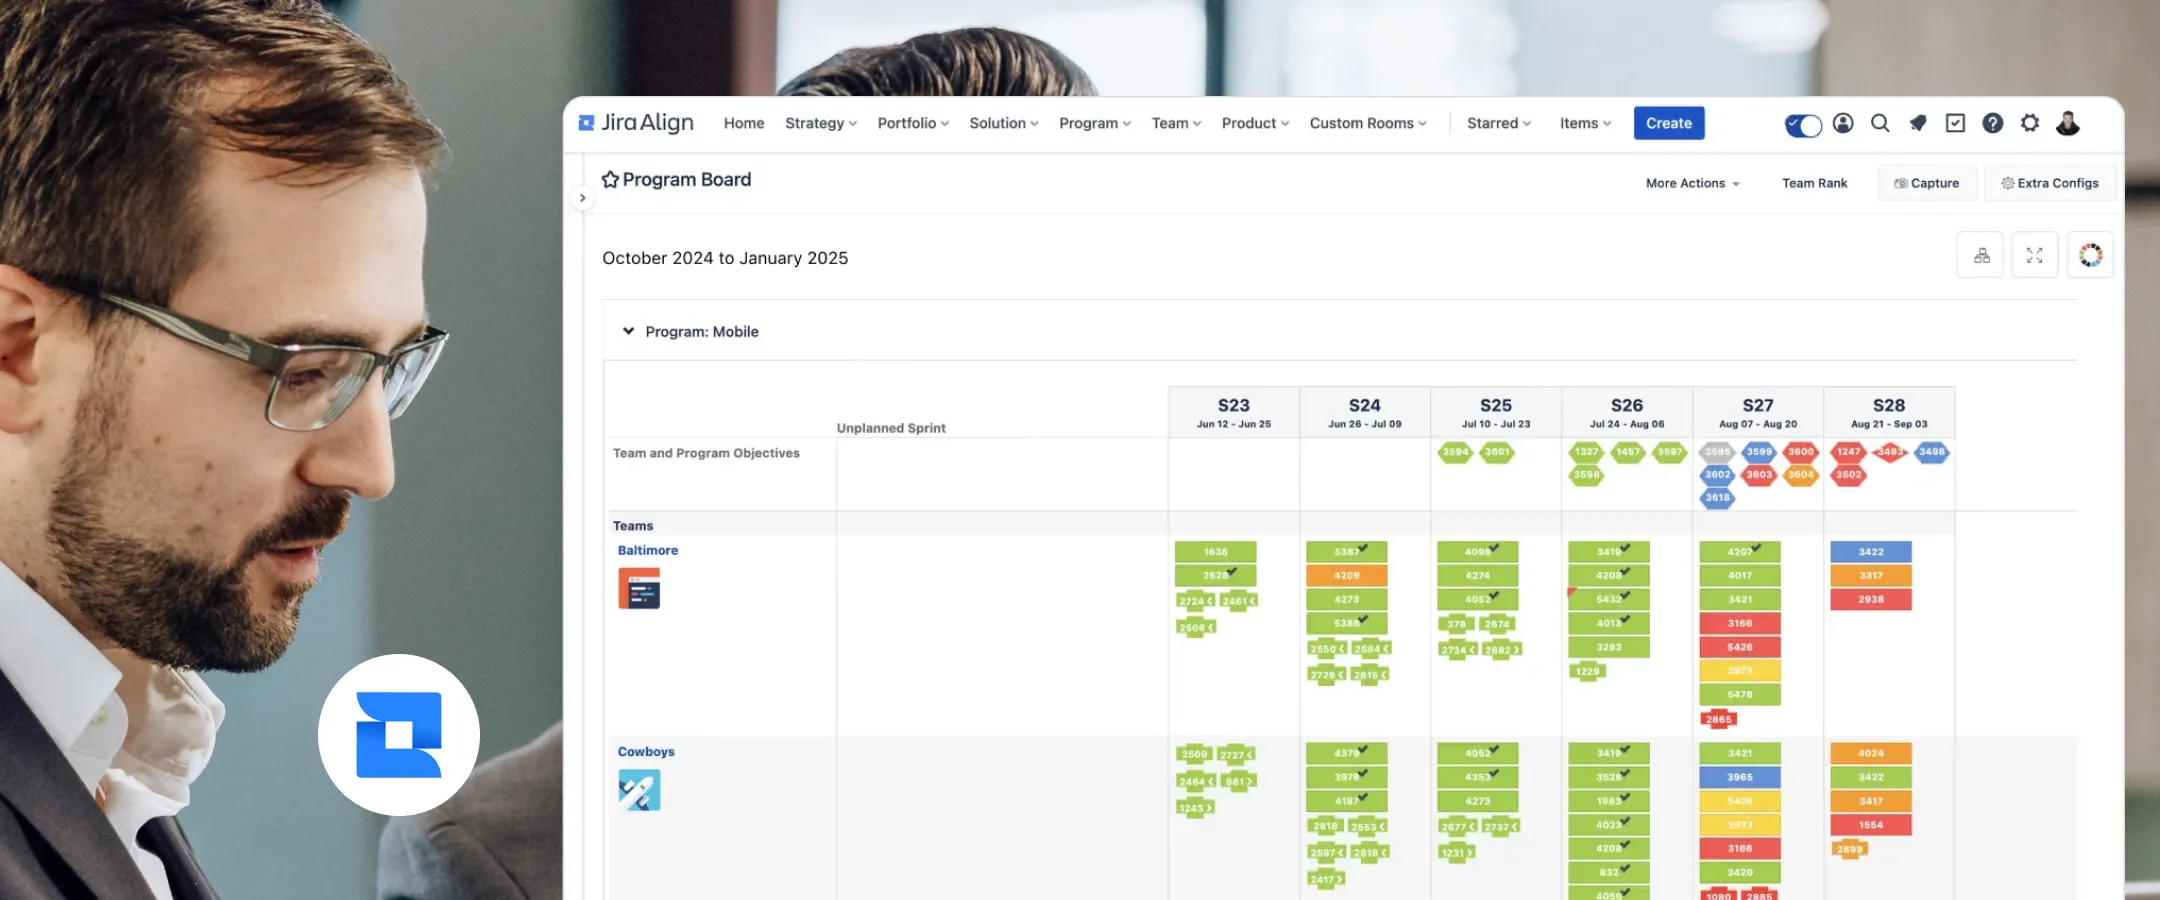Click the Jira Align logo
Image resolution: width=2160 pixels, height=900 pixels.
click(x=636, y=122)
